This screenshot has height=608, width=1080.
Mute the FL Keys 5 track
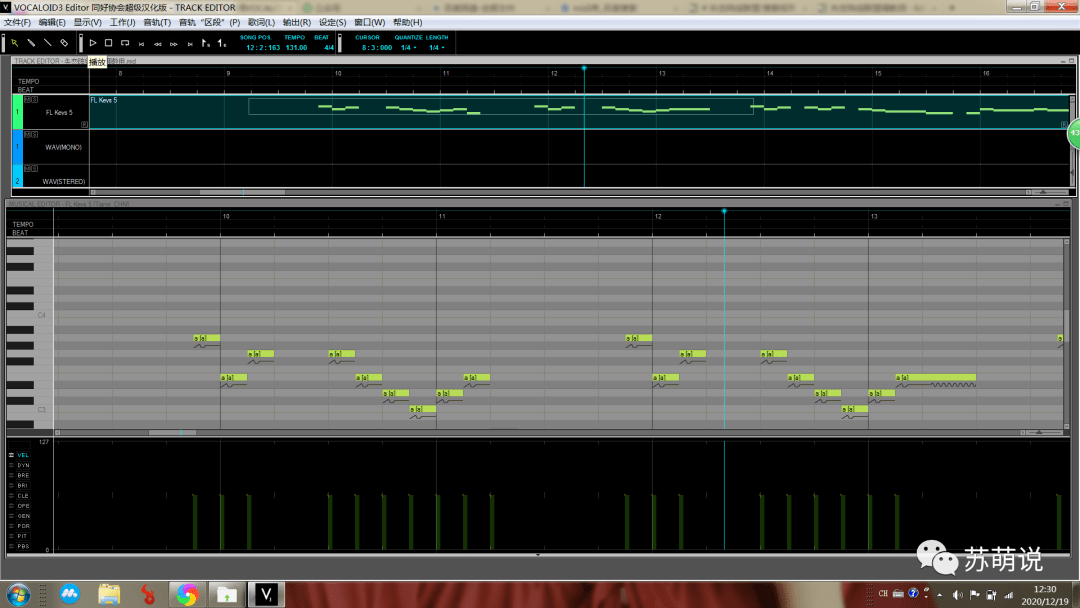tap(27, 100)
